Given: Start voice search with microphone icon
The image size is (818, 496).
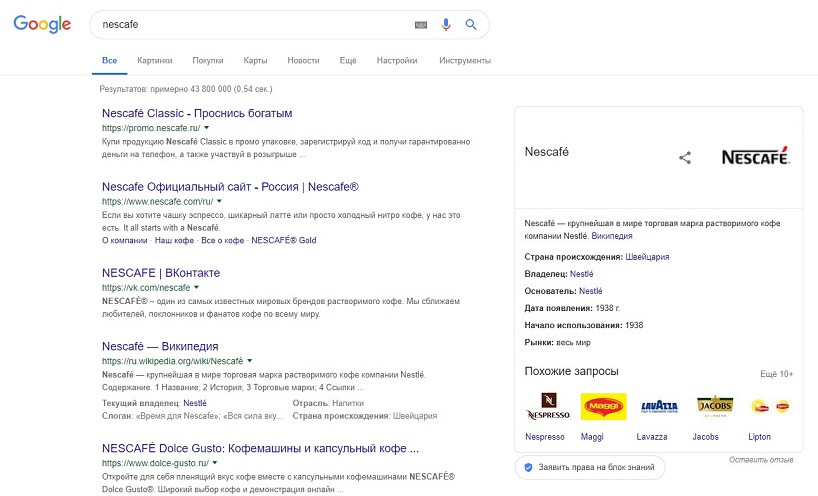Looking at the screenshot, I should (446, 25).
